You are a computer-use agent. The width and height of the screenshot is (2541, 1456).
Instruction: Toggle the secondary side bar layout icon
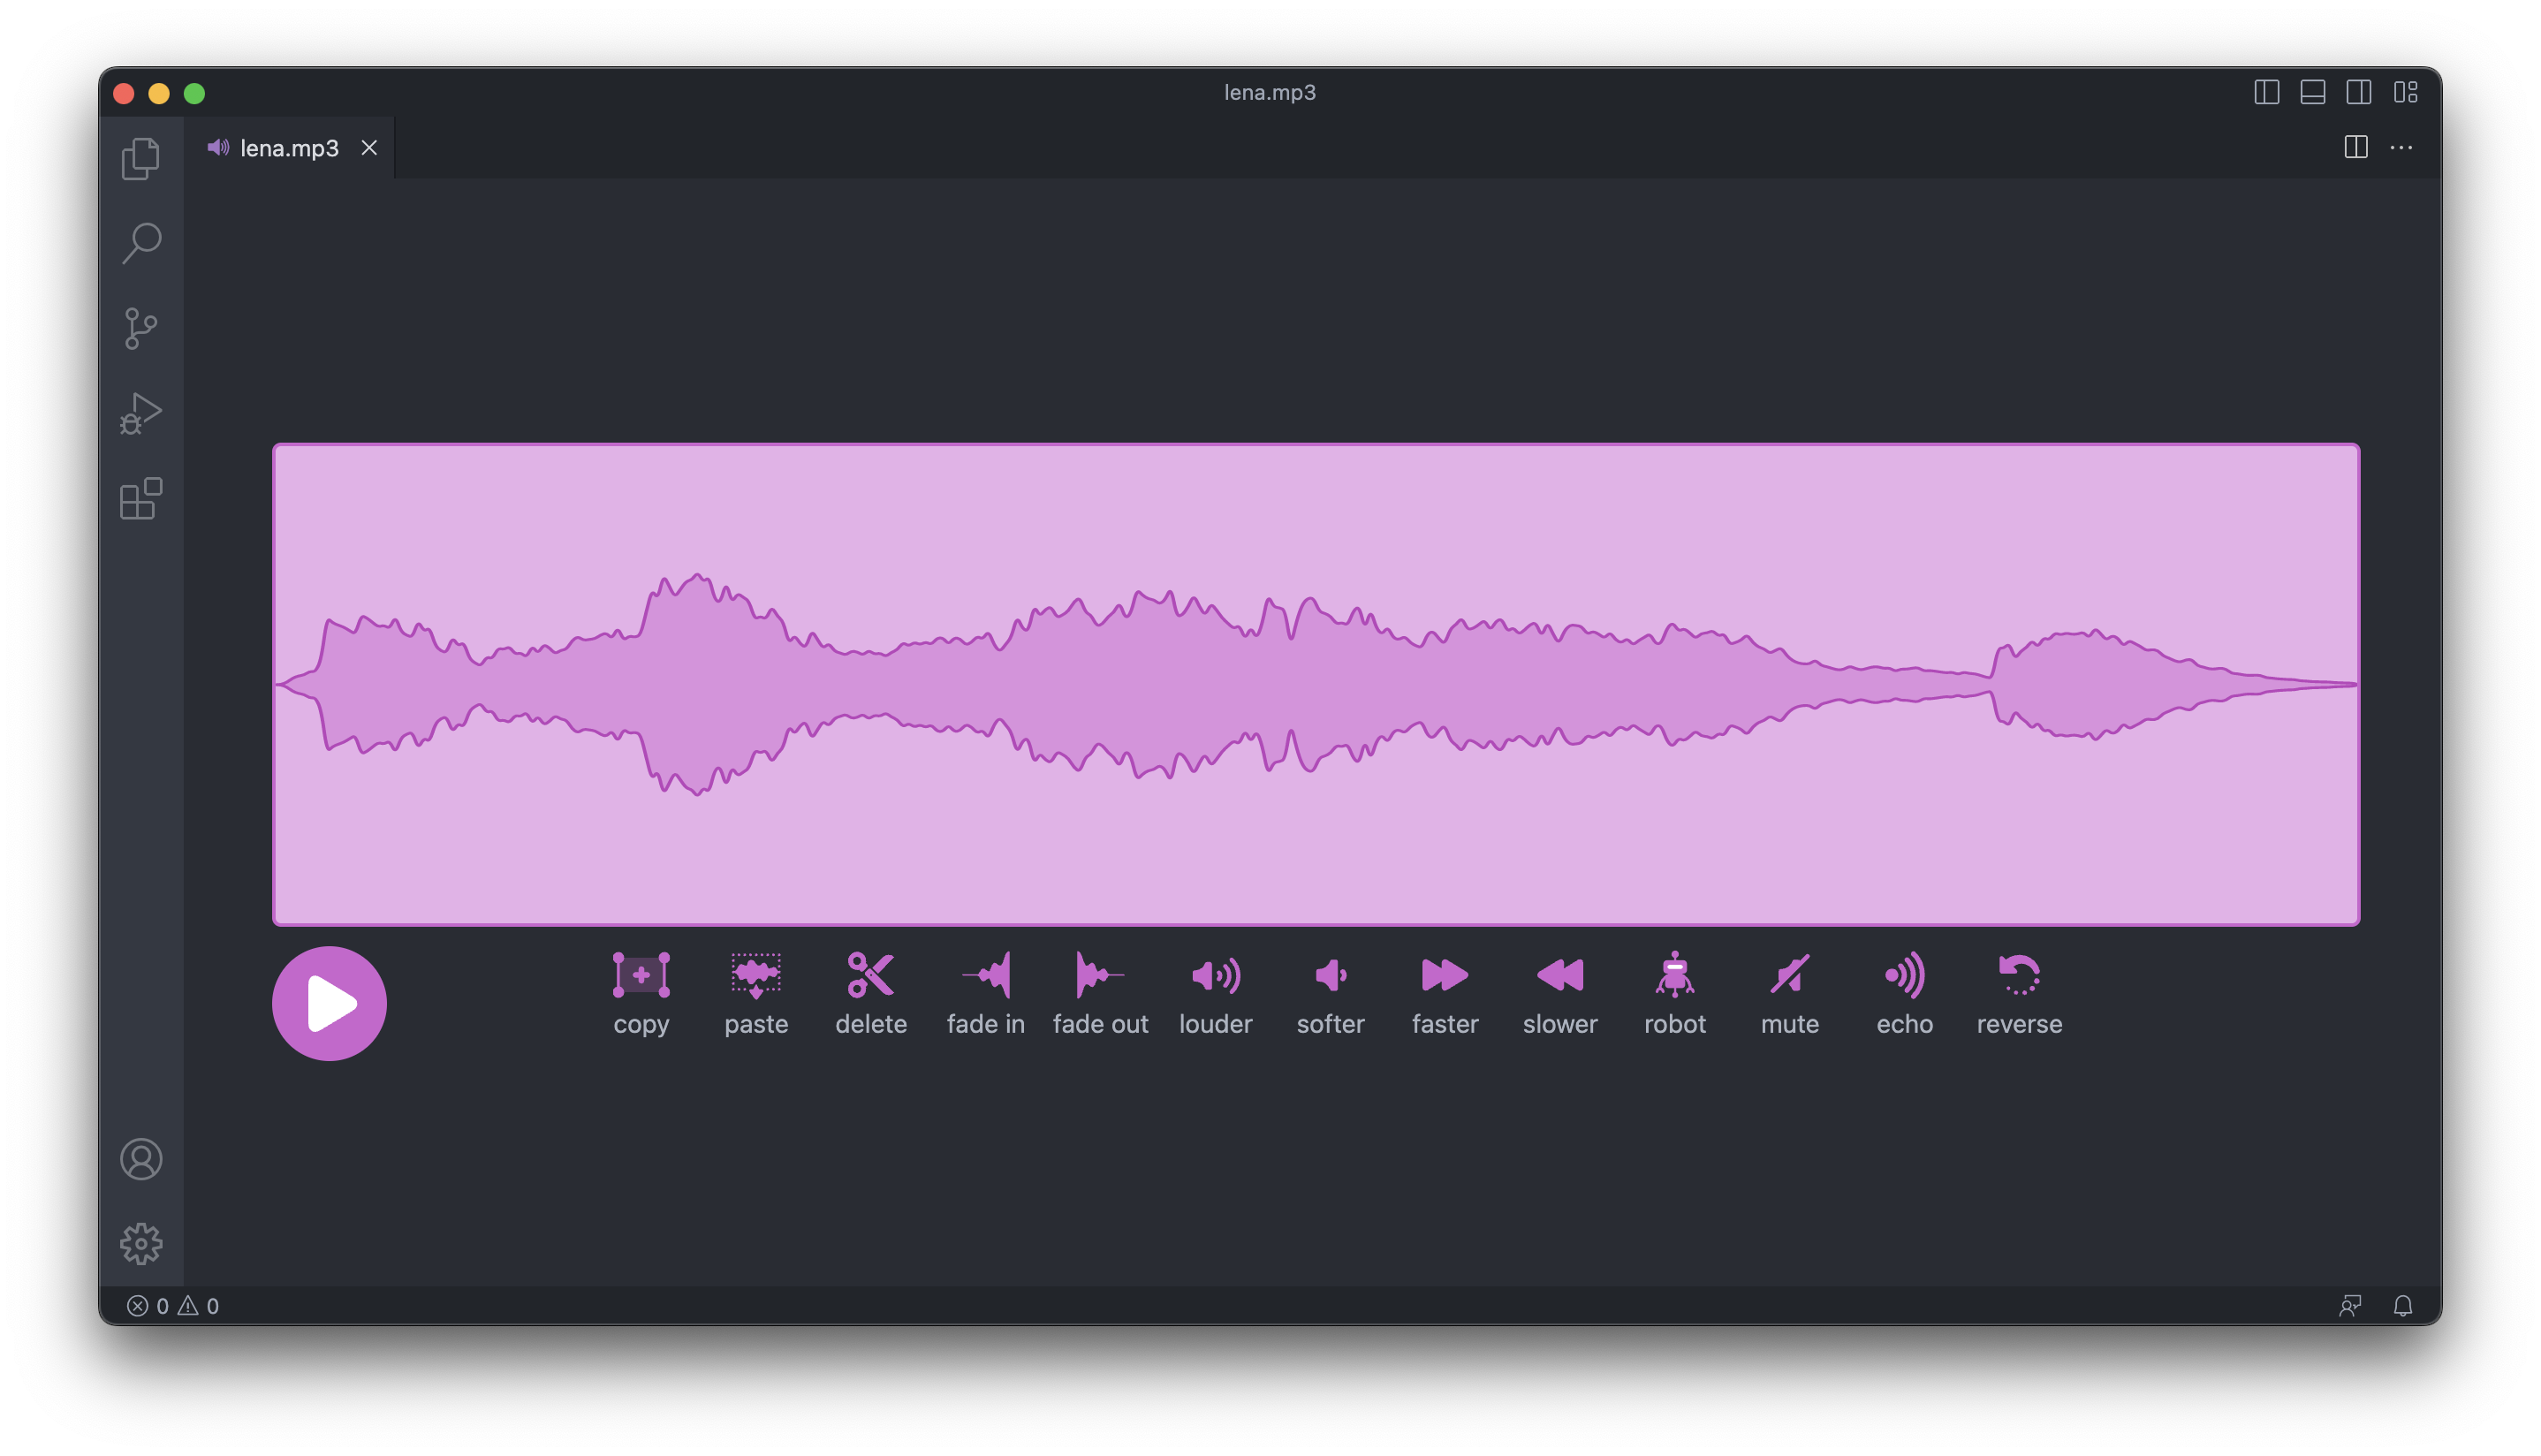coord(2359,92)
